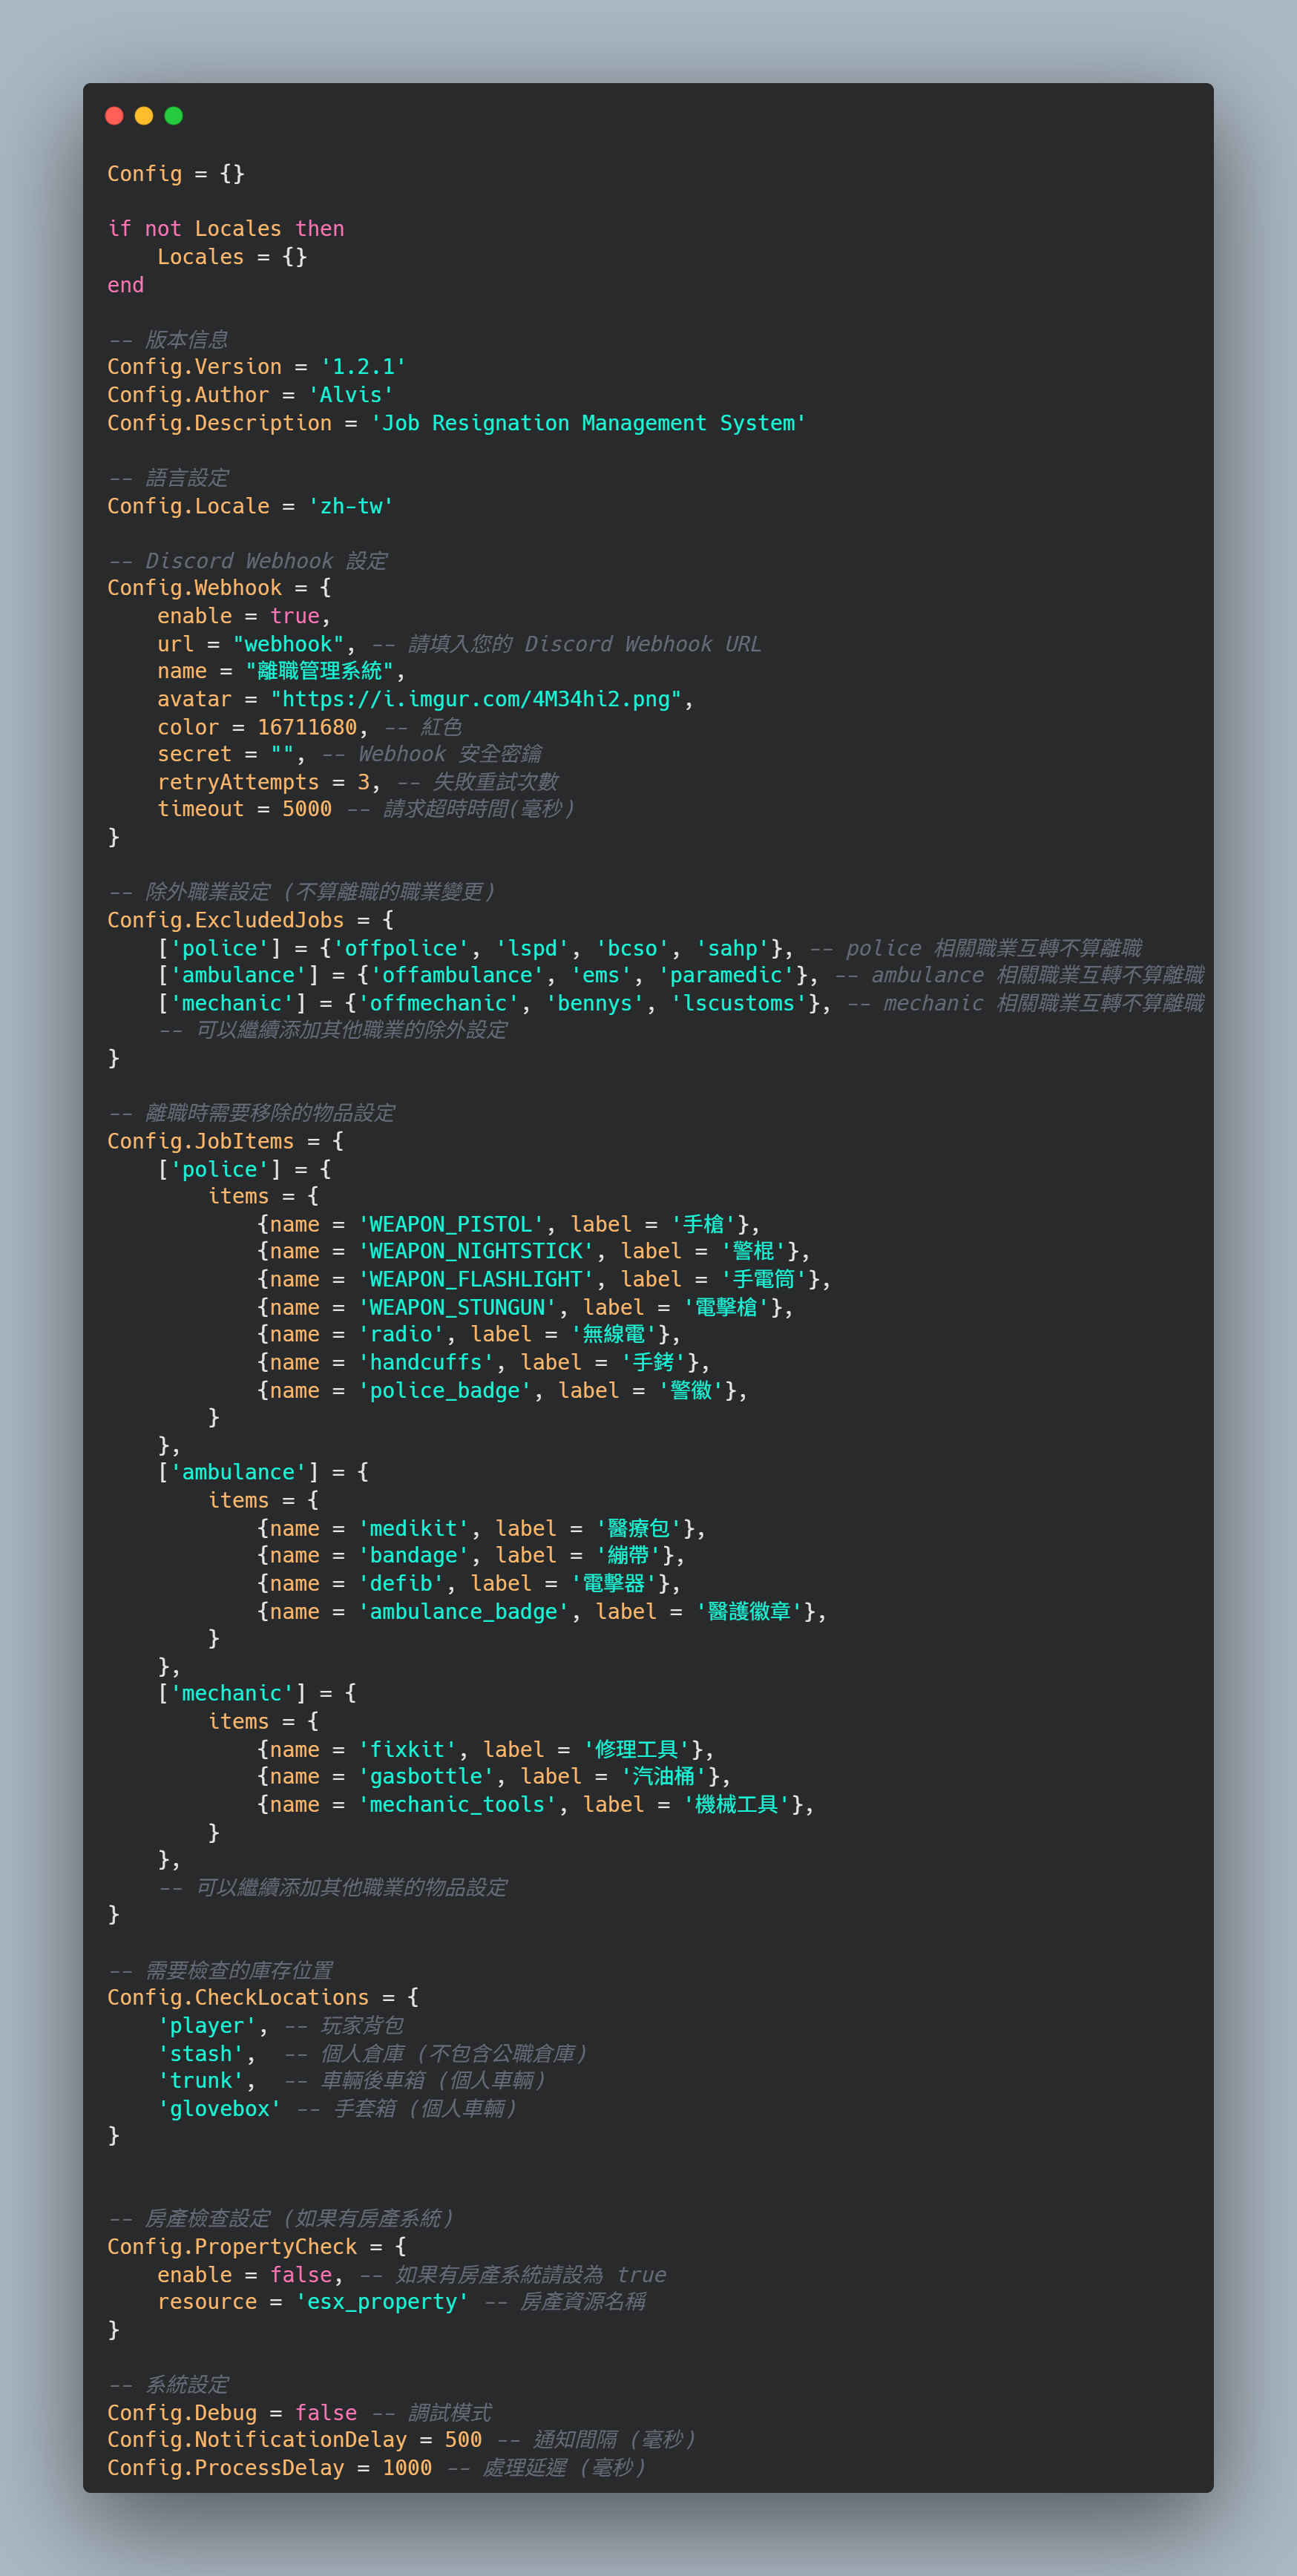
Task: Click the 'ambulance_badge' item name
Action: (x=464, y=1611)
